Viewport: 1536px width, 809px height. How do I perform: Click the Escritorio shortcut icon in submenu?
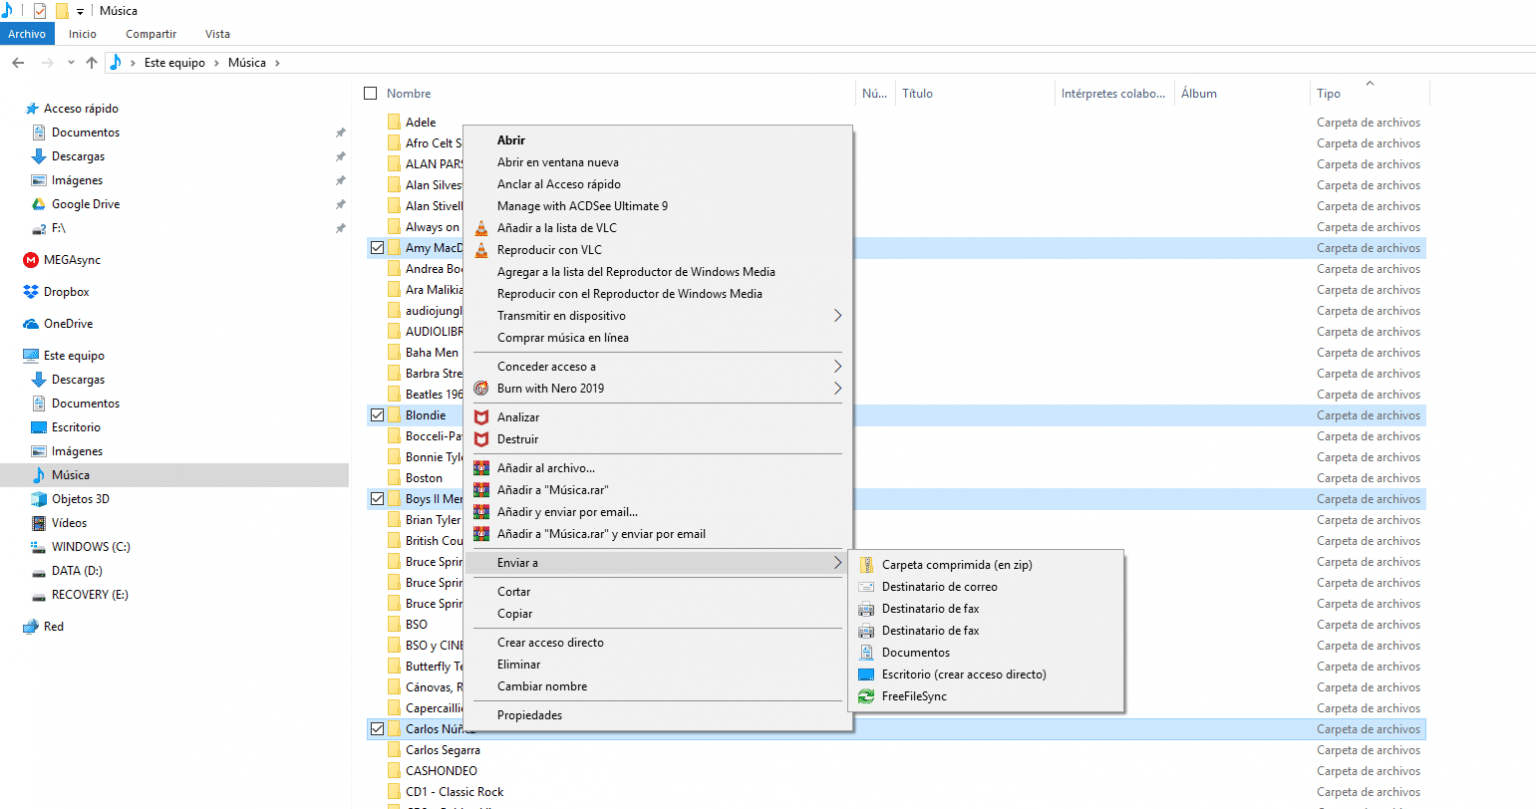(x=866, y=675)
